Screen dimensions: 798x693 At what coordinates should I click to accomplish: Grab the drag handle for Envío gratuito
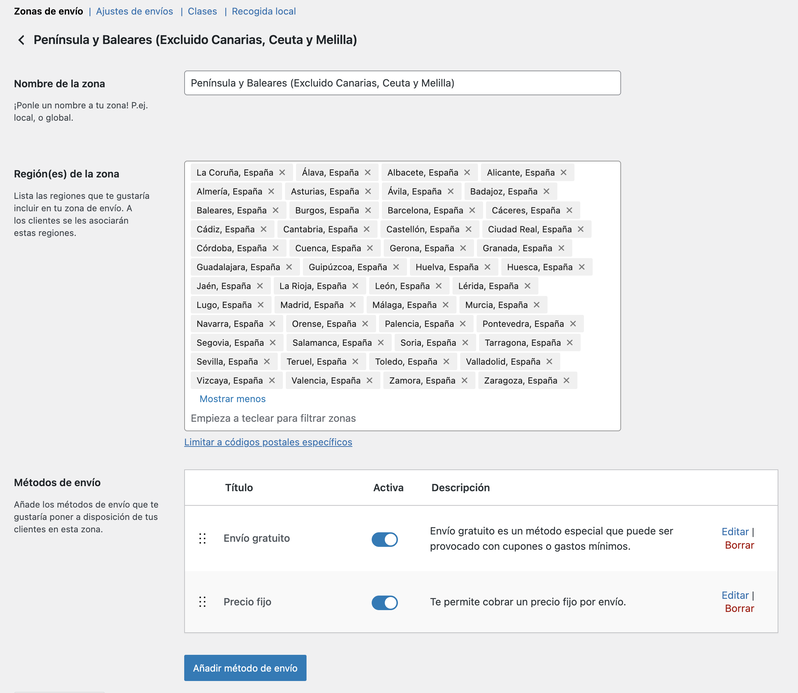coord(202,538)
